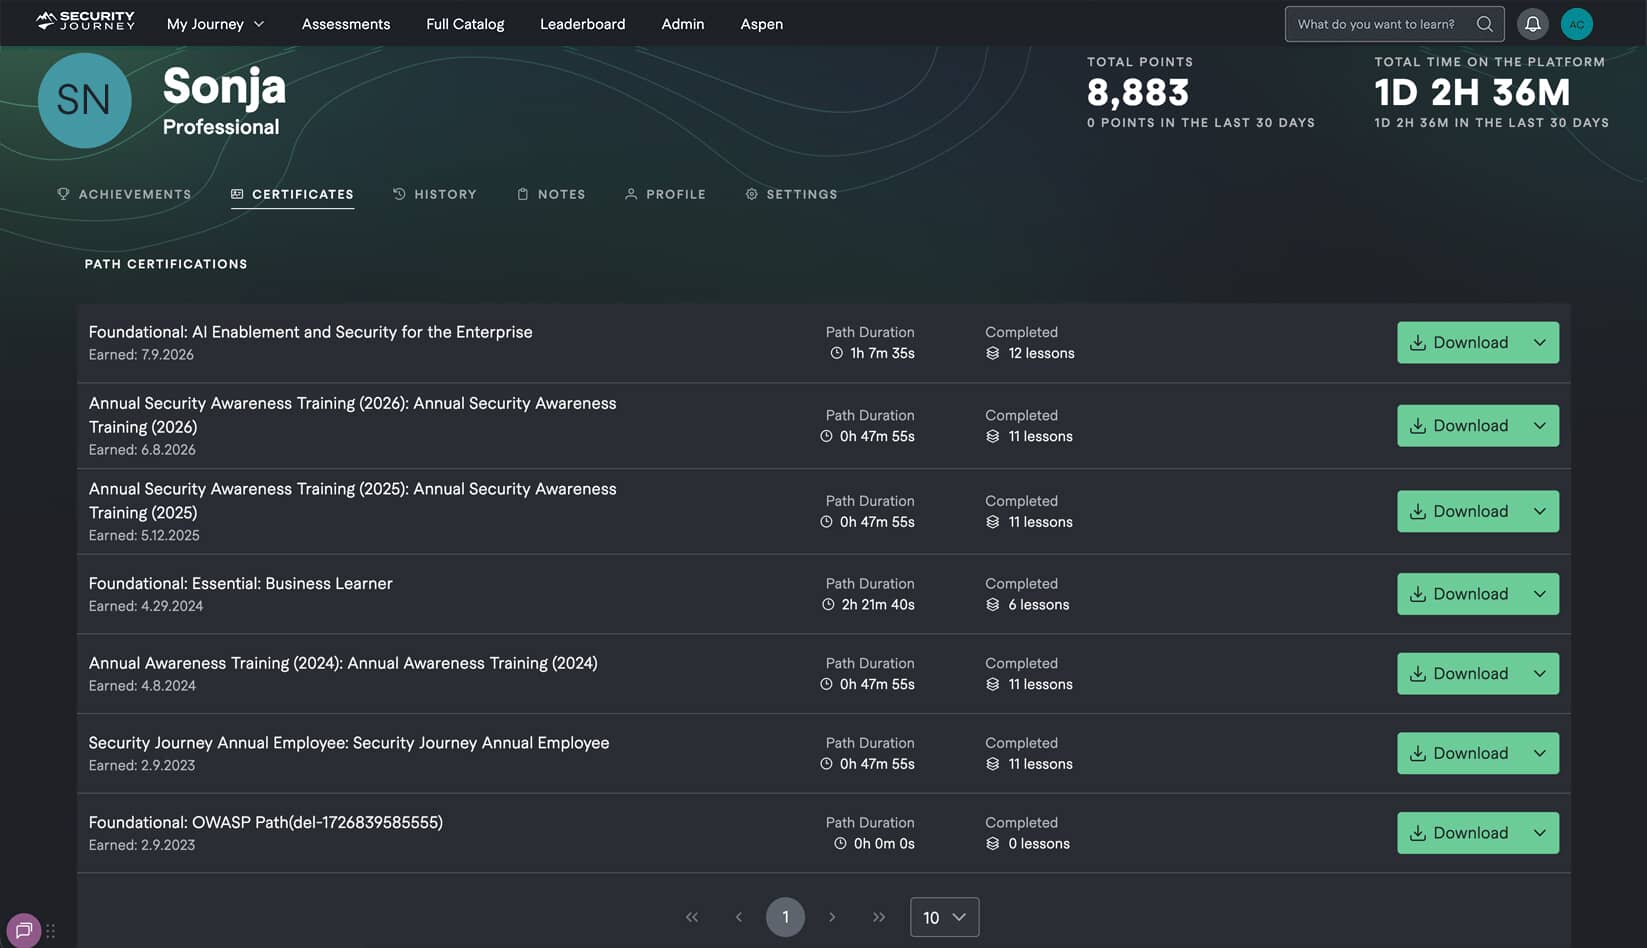Expand download options for Annual Security Awareness 2026
Viewport: 1647px width, 948px height.
(1540, 426)
